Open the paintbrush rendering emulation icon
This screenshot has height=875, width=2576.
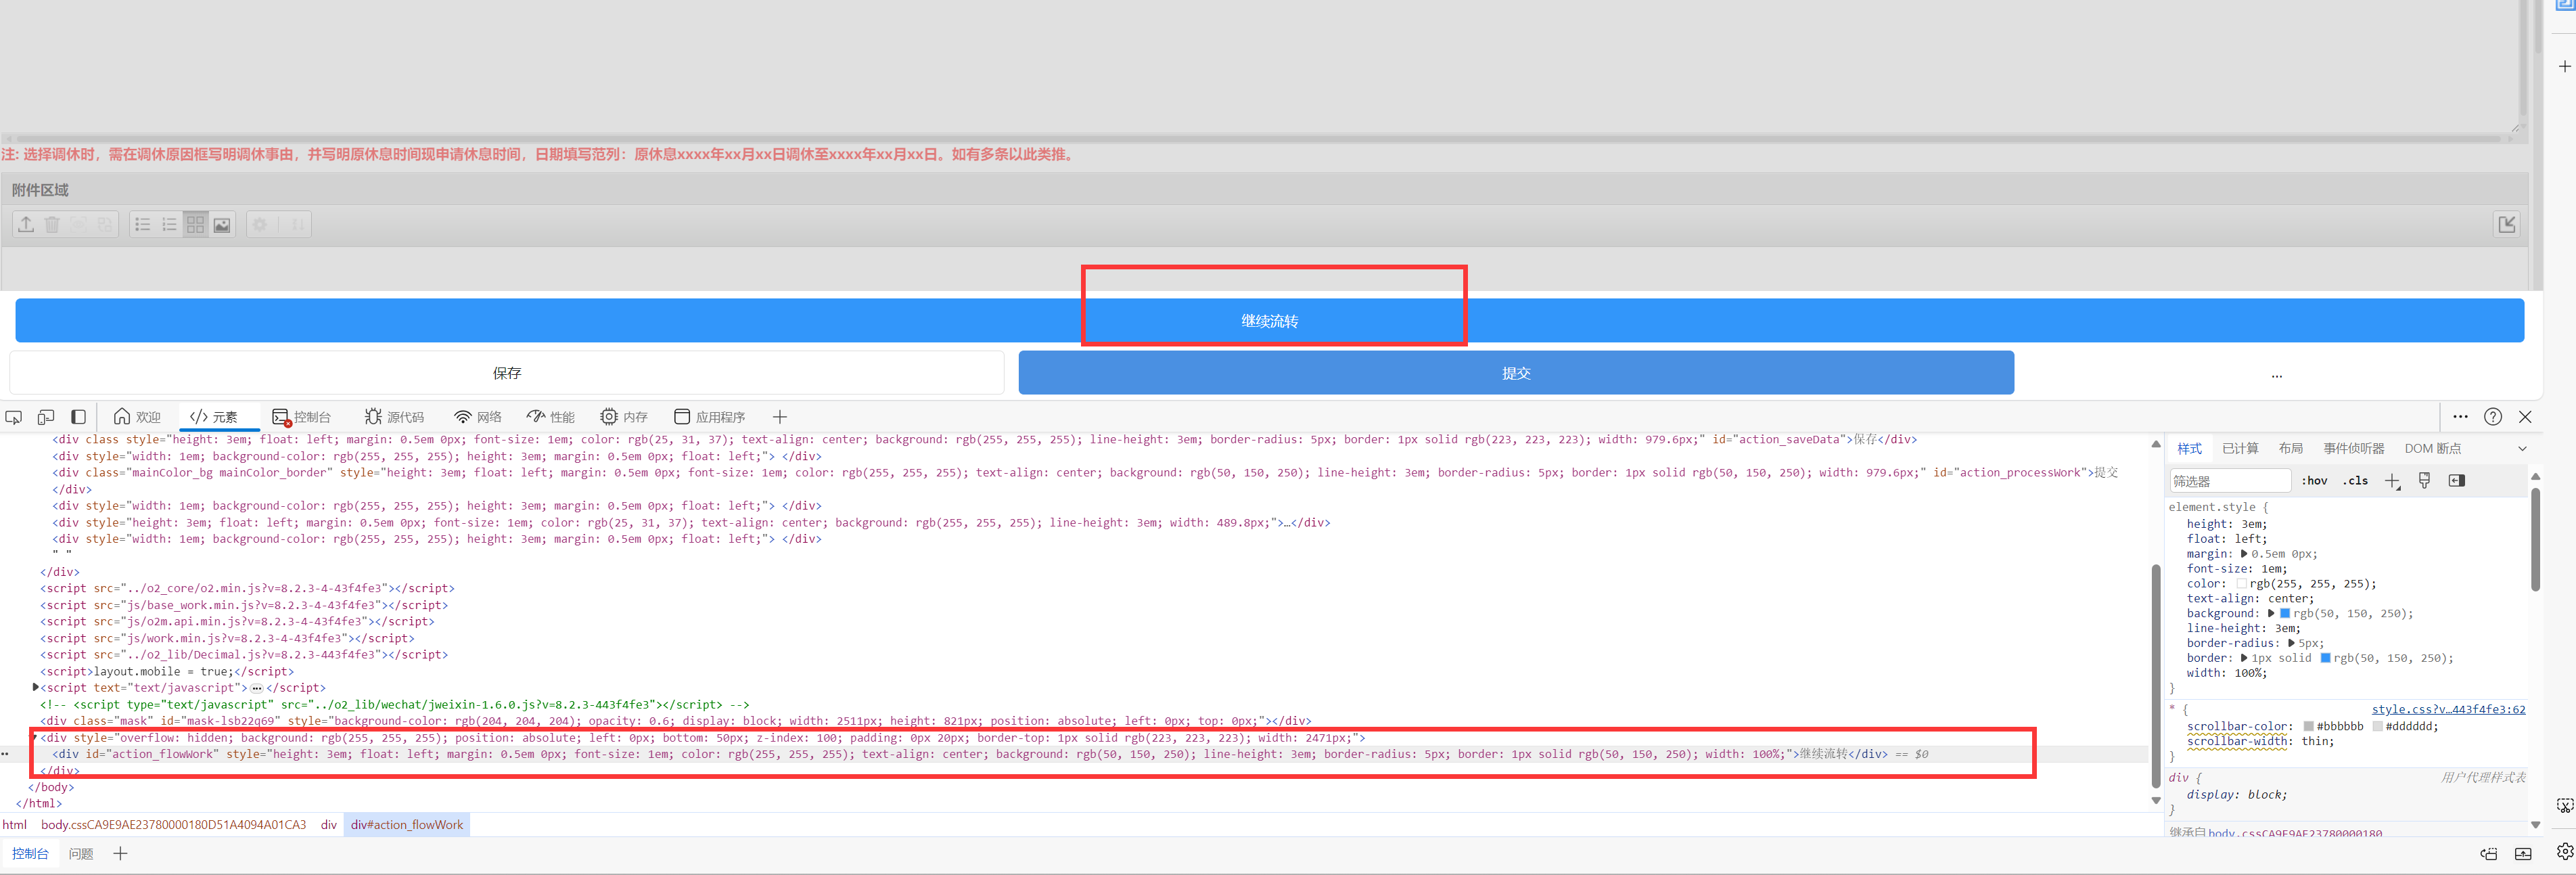click(2424, 481)
